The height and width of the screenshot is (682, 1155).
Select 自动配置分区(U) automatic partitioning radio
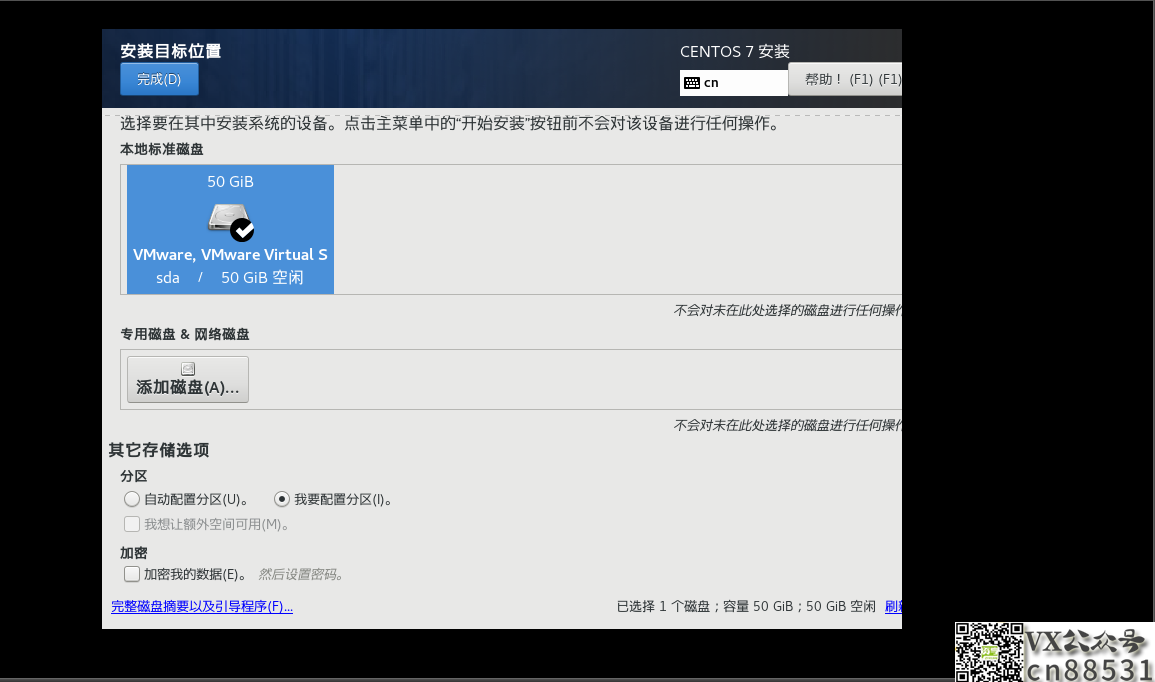click(x=132, y=499)
